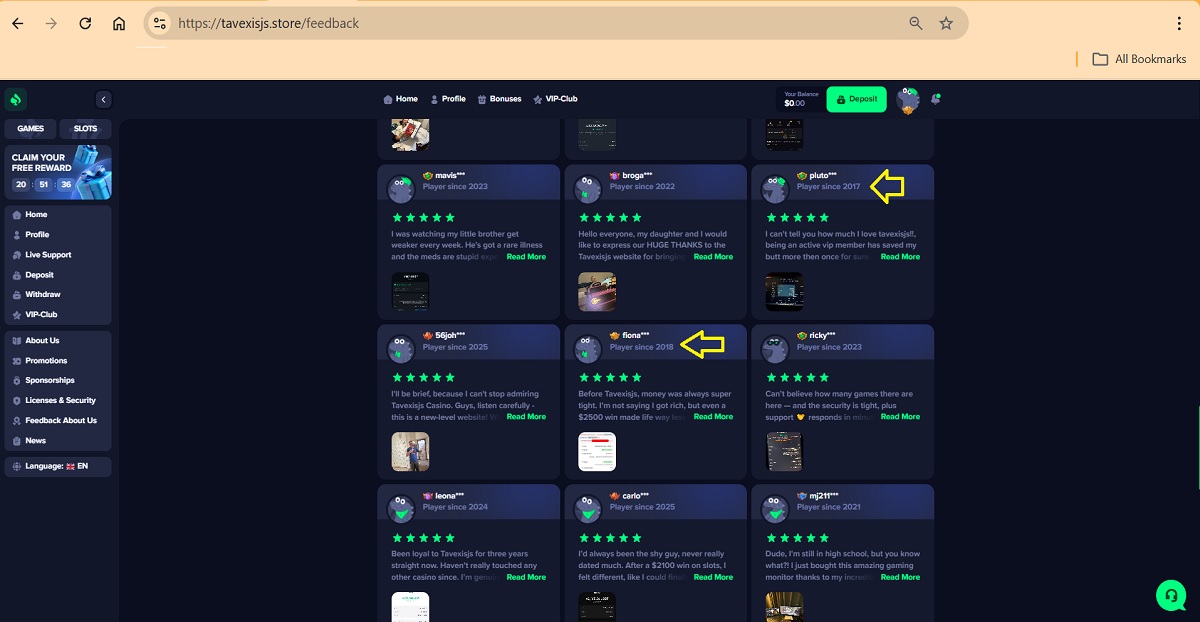The image size is (1200, 622).
Task: Bookmark this page with star icon
Action: click(x=946, y=23)
